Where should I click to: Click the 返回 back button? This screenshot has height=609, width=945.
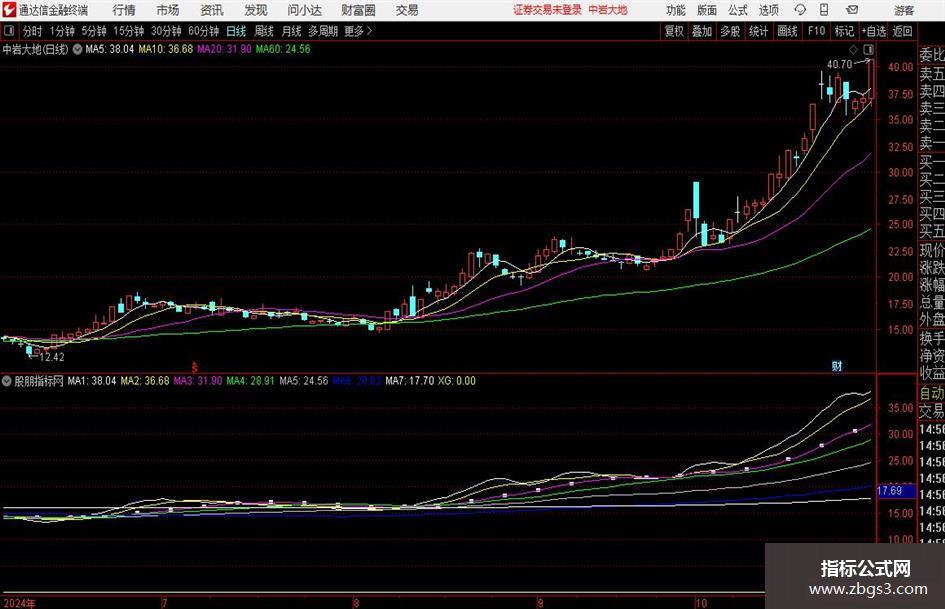click(902, 31)
